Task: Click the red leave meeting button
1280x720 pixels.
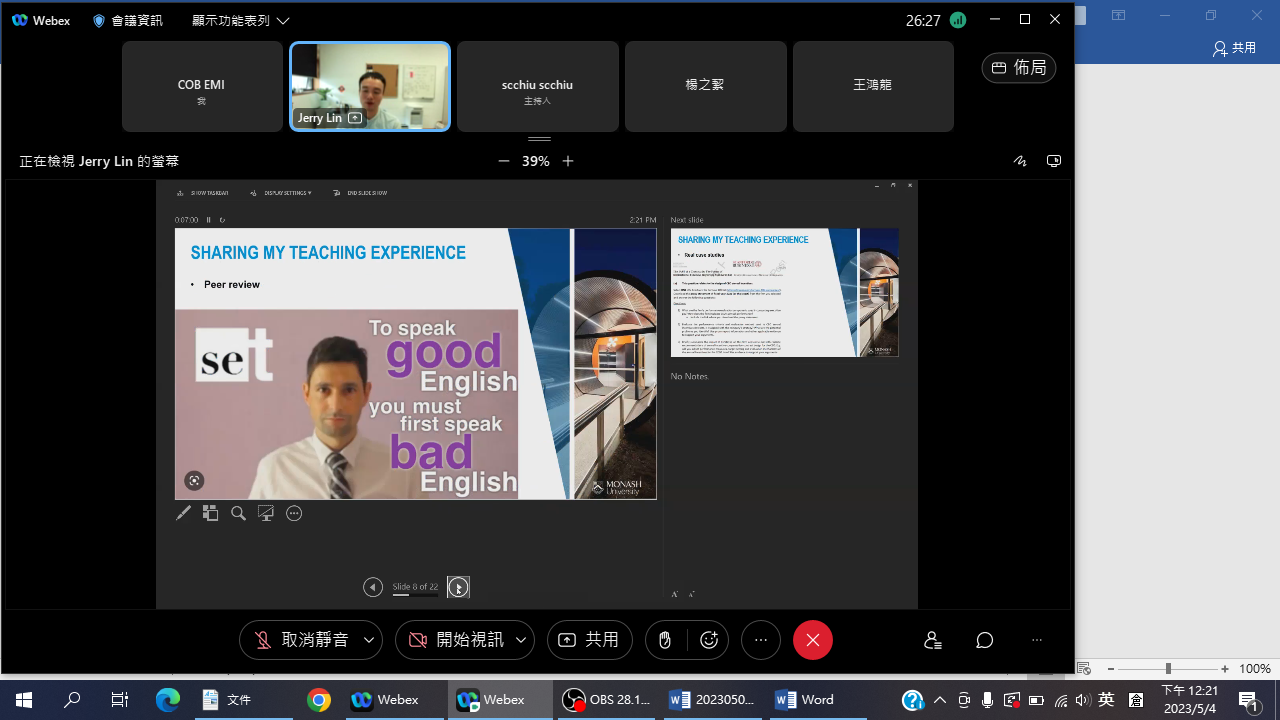Action: pyautogui.click(x=812, y=640)
